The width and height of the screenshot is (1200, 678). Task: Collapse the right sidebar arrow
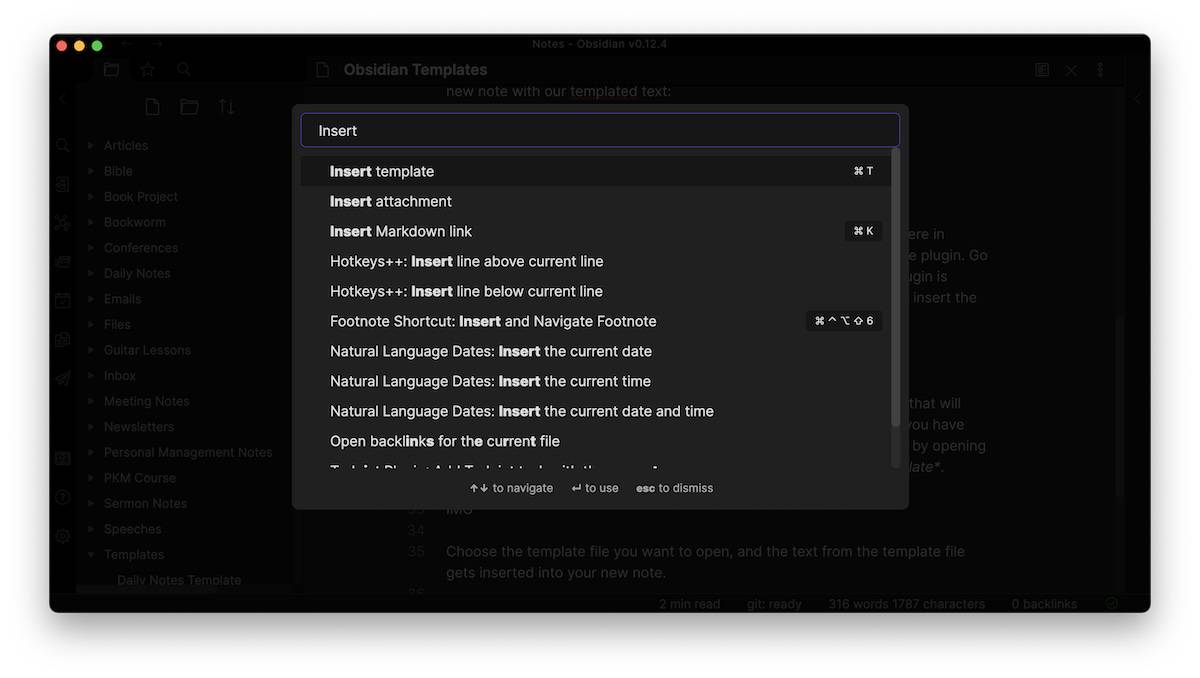coord(1136,99)
